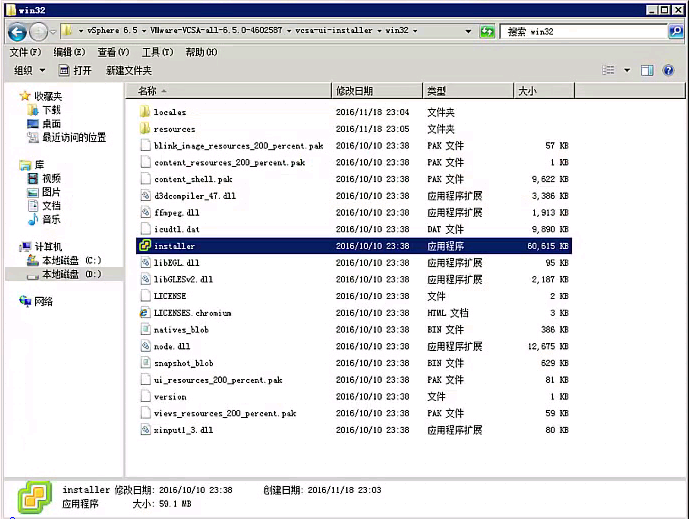Click vSphere 6.5 in the address path

click(x=112, y=30)
